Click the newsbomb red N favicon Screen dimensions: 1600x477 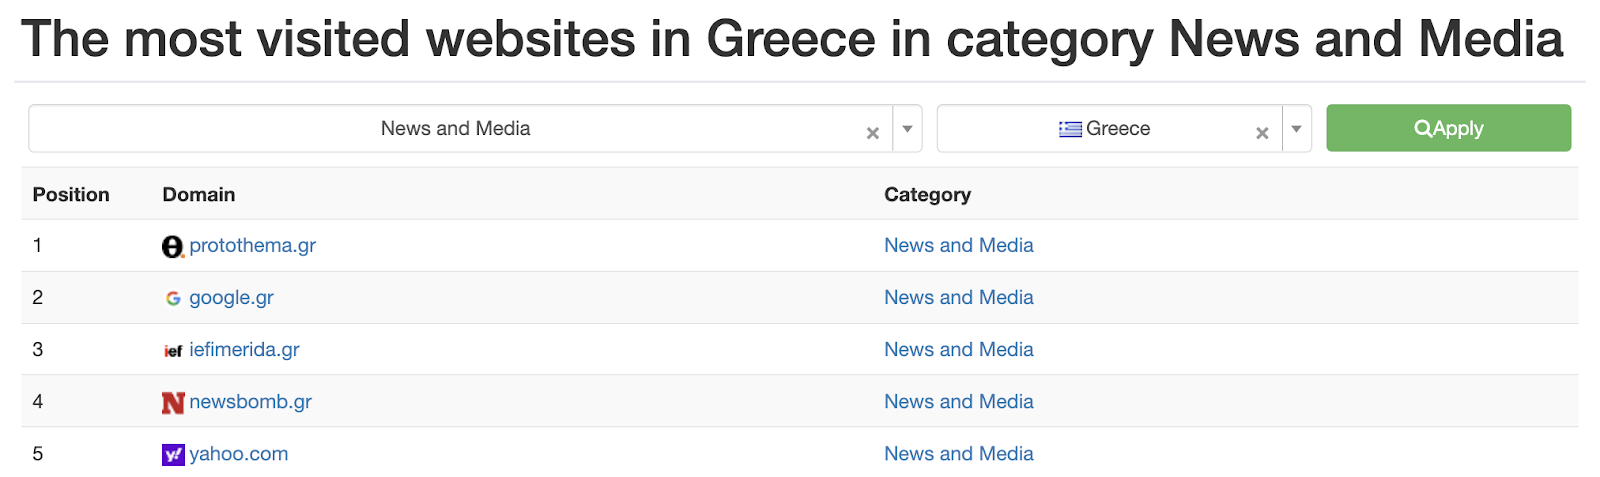173,403
